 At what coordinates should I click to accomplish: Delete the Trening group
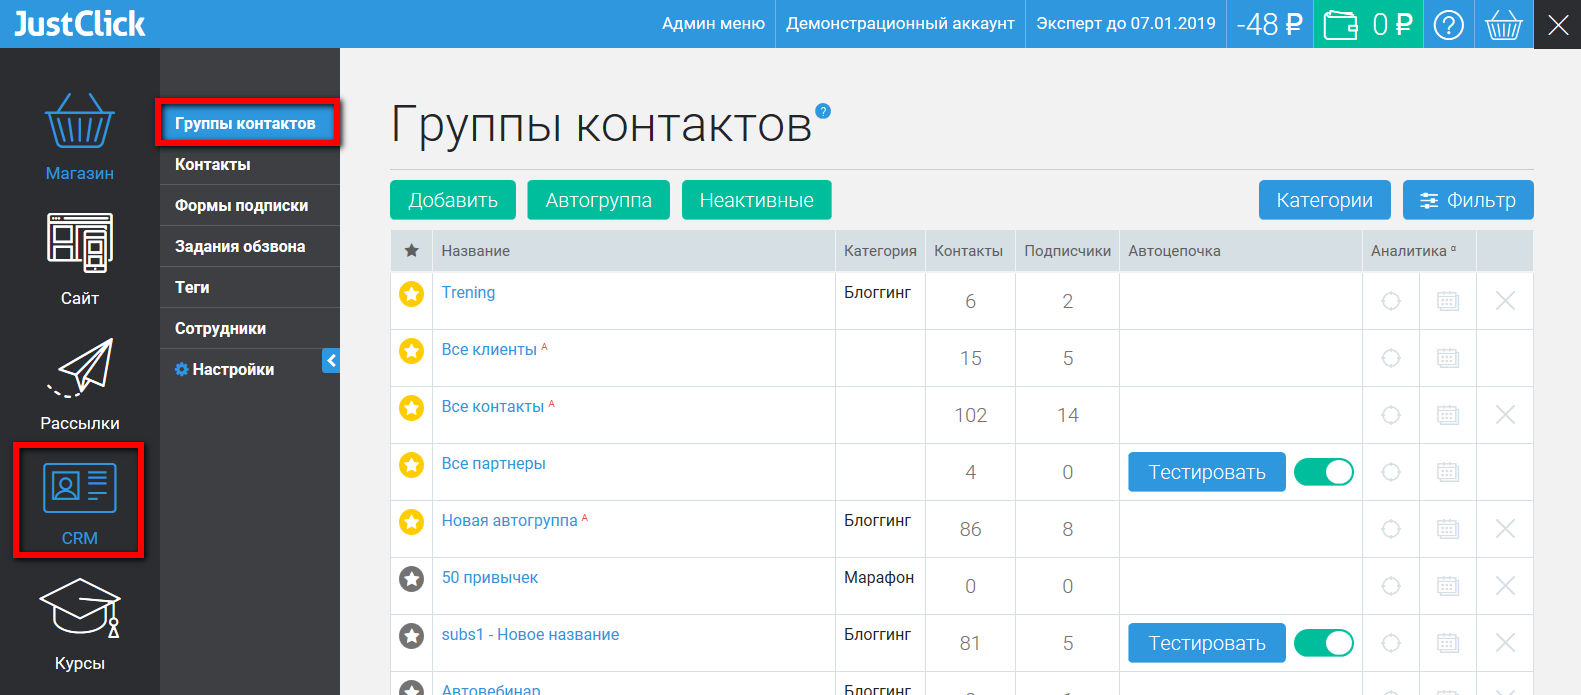pyautogui.click(x=1505, y=301)
